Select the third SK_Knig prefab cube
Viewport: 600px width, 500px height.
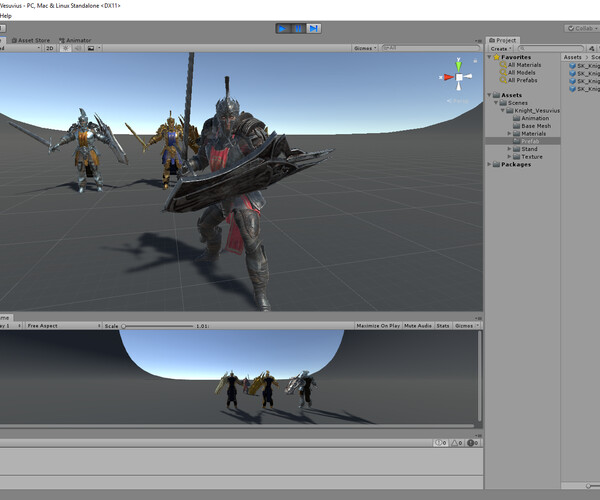(572, 81)
